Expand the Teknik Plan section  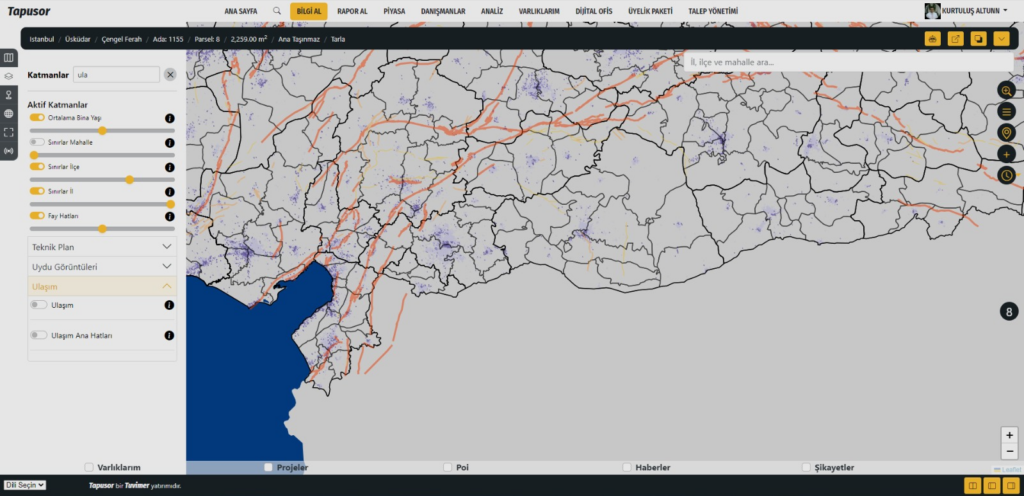coord(102,246)
